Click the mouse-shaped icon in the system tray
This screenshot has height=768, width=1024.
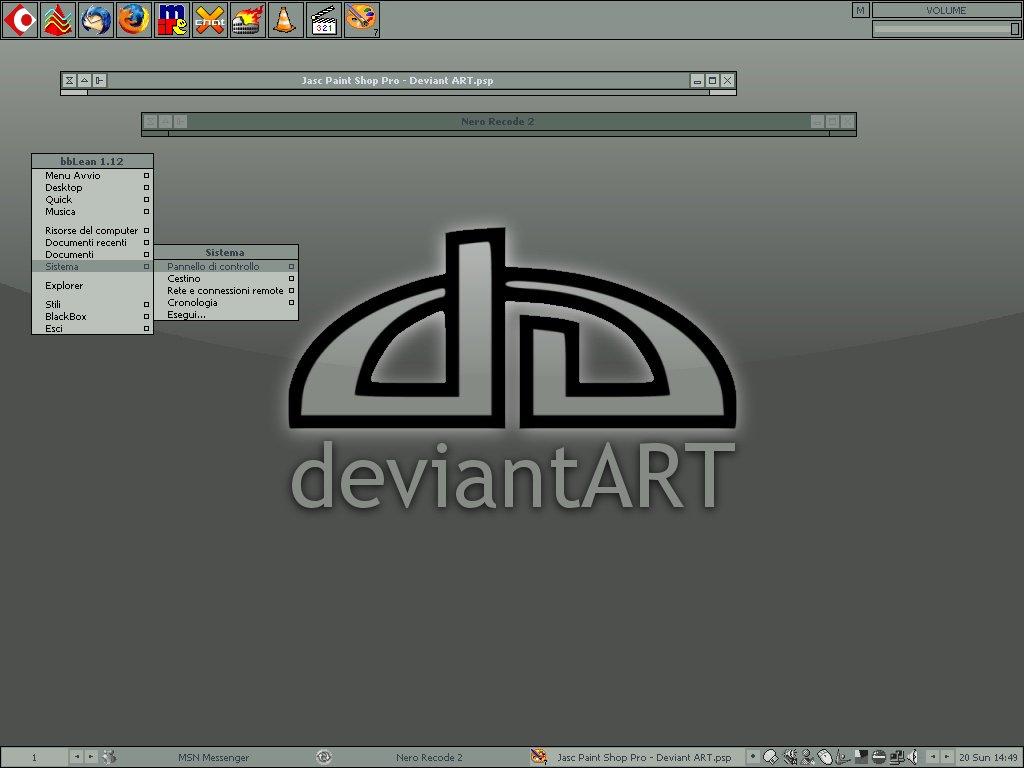[825, 758]
